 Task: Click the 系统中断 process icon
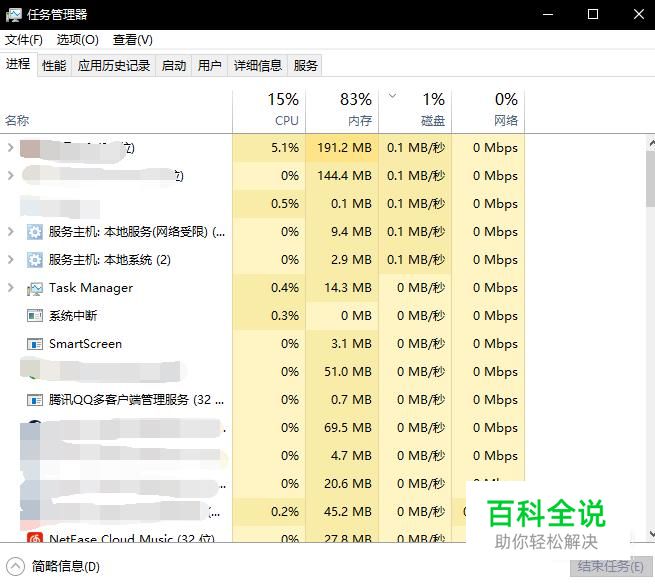pos(35,315)
